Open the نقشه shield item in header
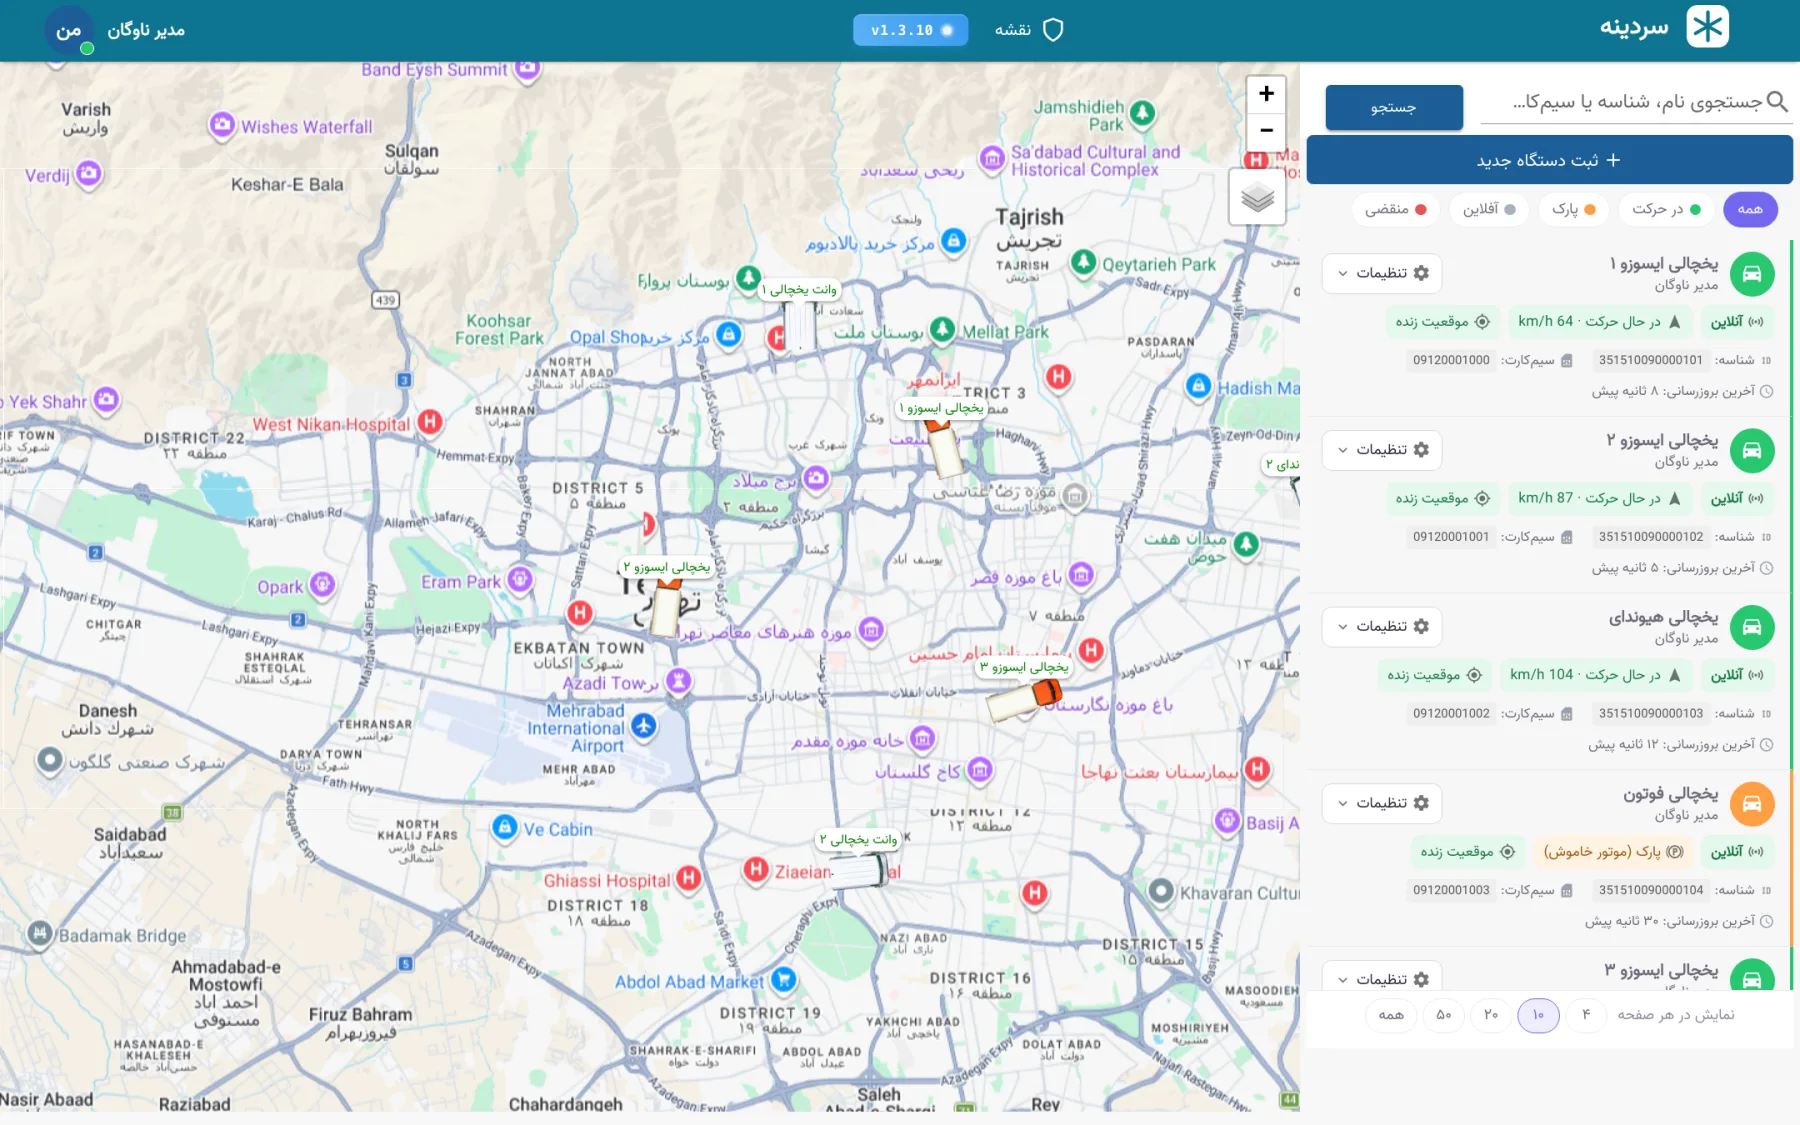Image resolution: width=1800 pixels, height=1125 pixels. point(1029,30)
